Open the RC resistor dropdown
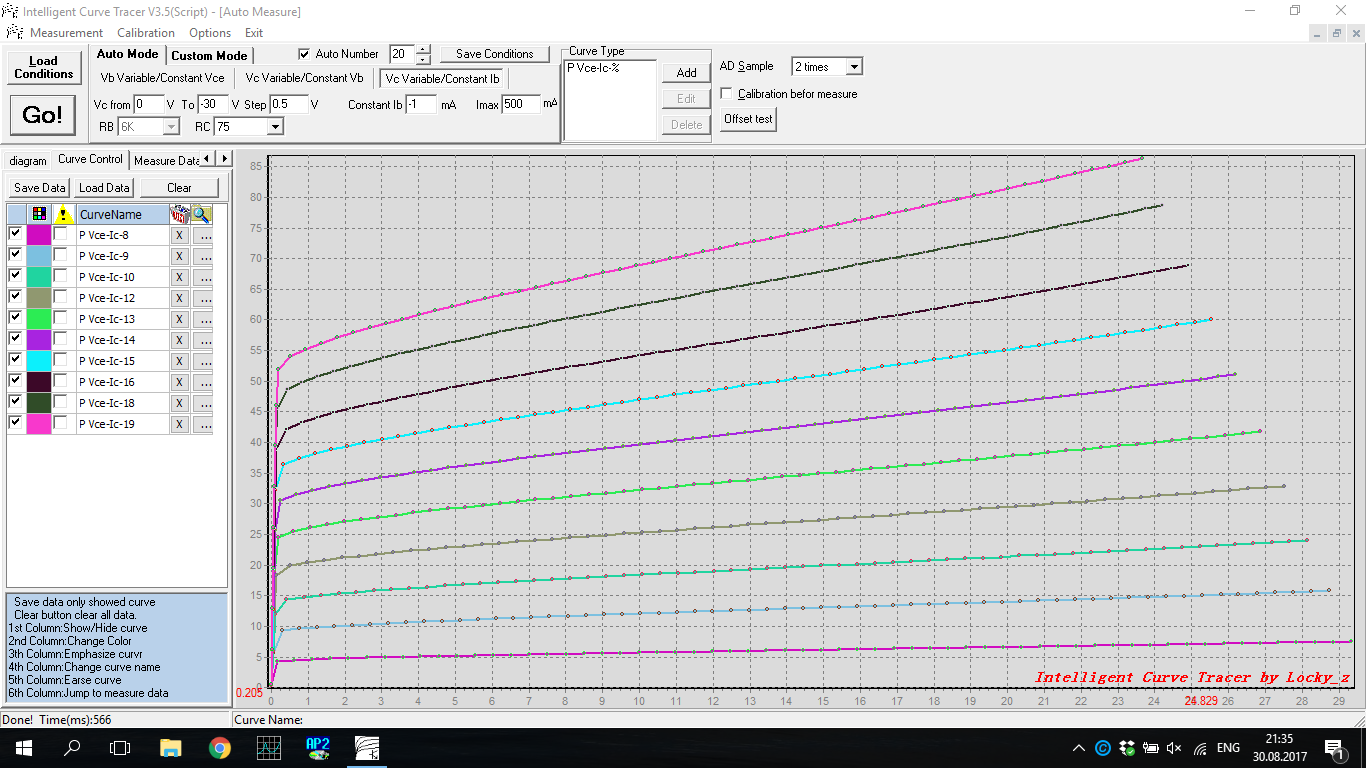This screenshot has height=768, width=1366. pos(274,127)
